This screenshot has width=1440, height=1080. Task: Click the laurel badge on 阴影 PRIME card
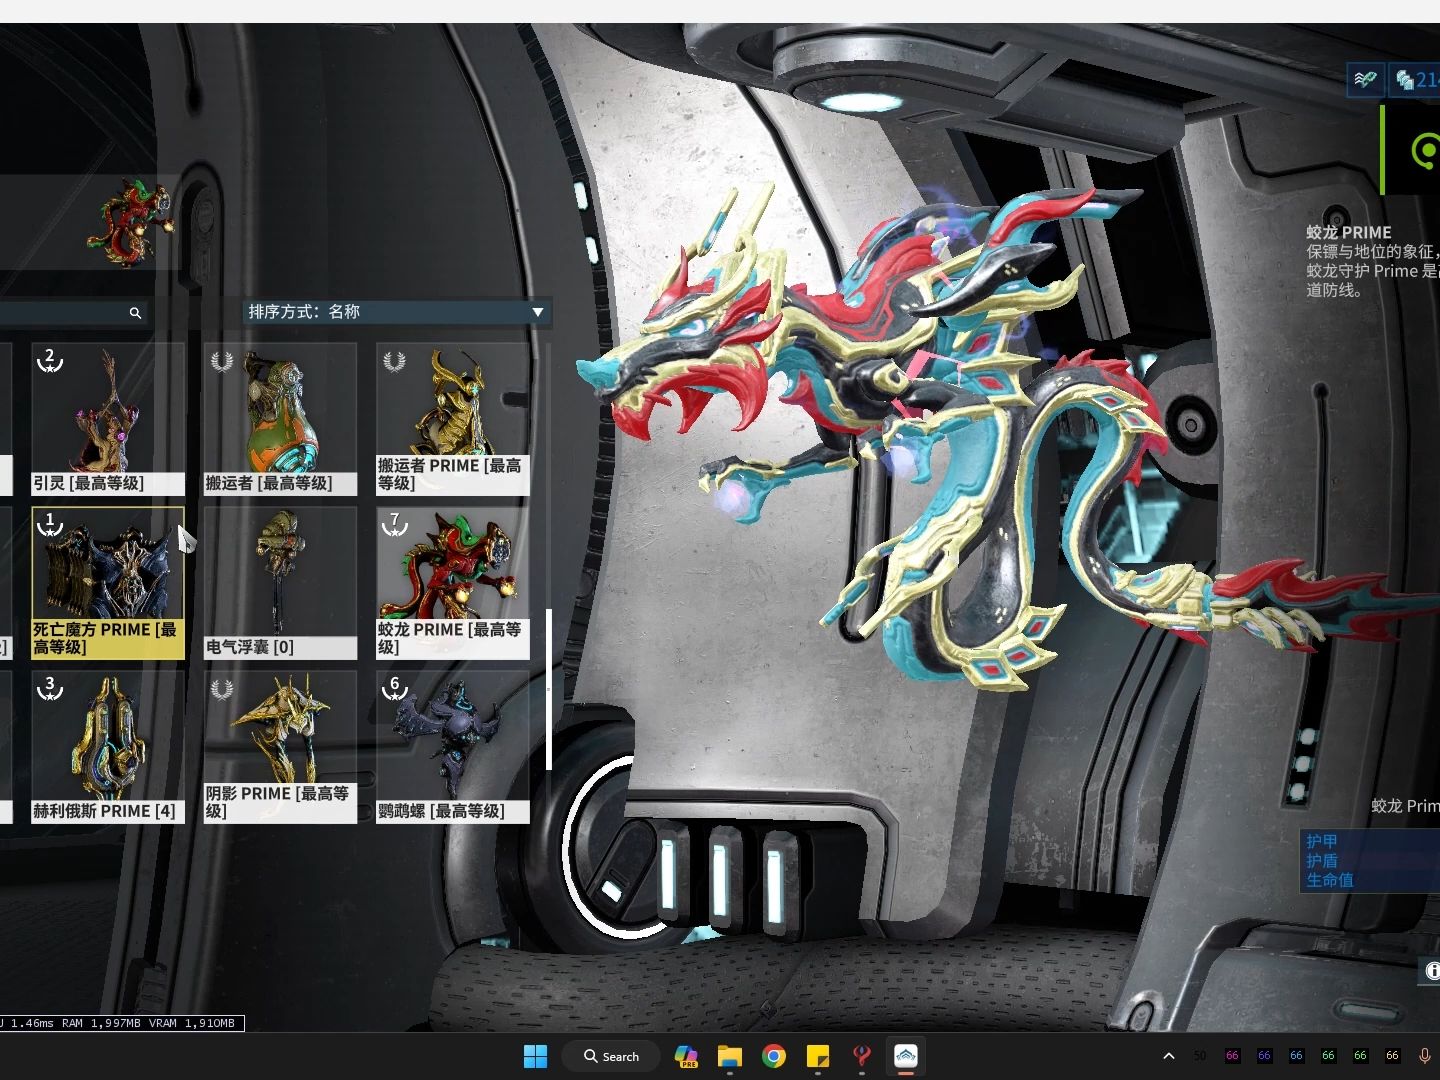pyautogui.click(x=221, y=689)
